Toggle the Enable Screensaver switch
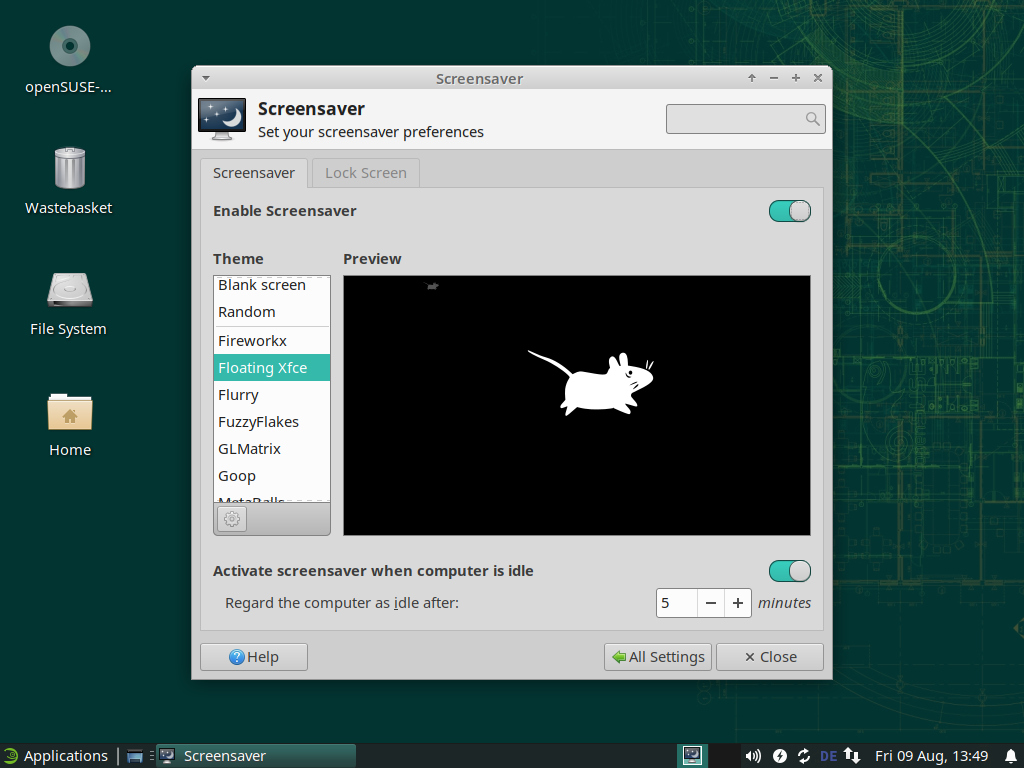The width and height of the screenshot is (1024, 768). tap(789, 211)
